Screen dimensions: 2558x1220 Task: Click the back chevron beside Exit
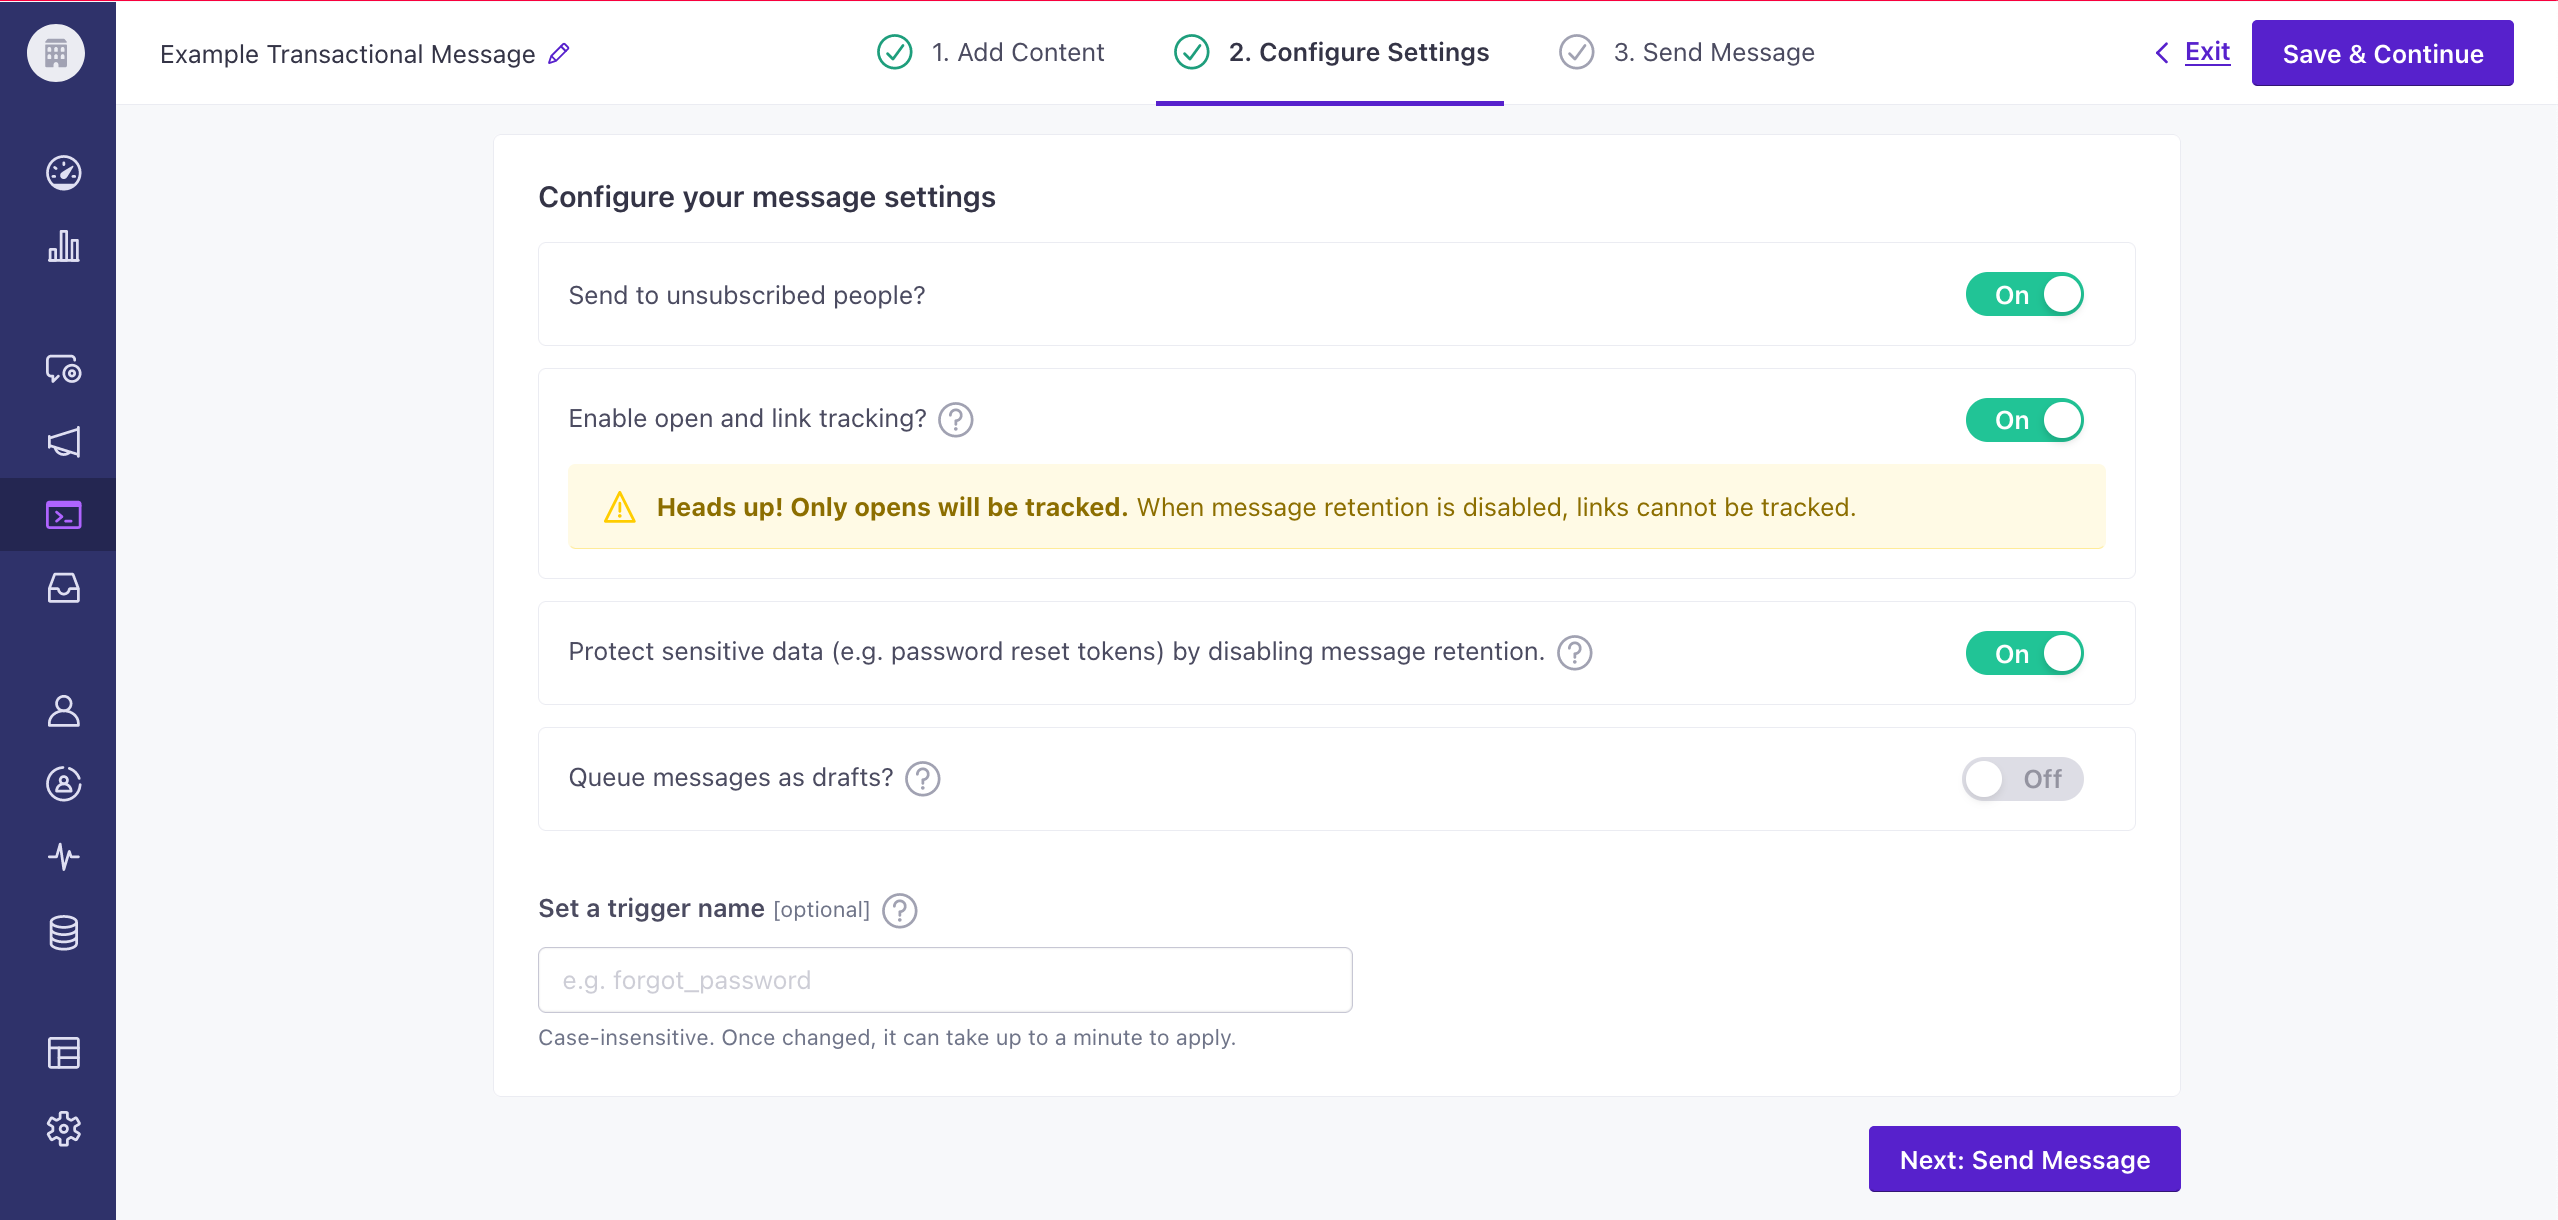[2162, 53]
